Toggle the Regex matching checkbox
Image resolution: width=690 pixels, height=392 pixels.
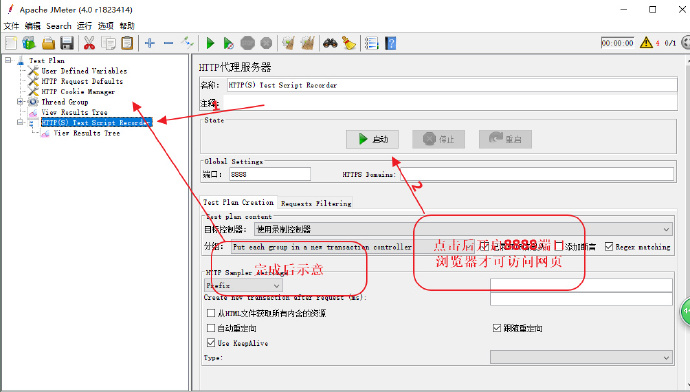coord(609,246)
